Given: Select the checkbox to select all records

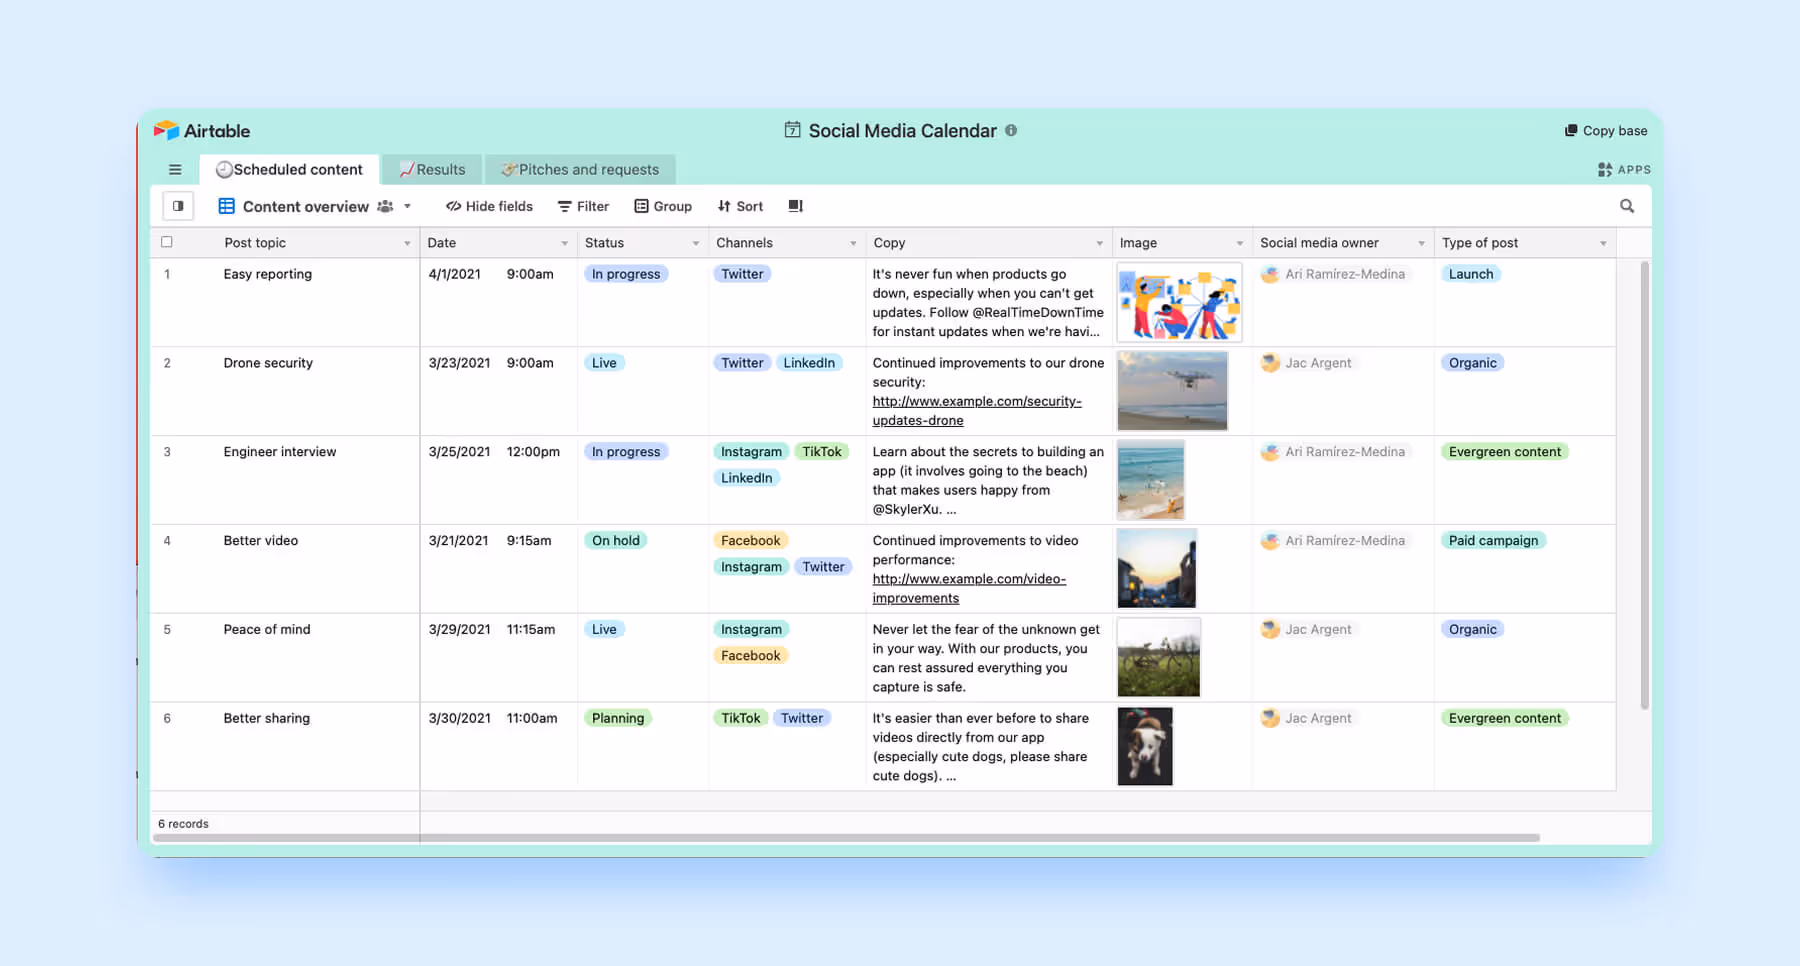Looking at the screenshot, I should tap(167, 242).
